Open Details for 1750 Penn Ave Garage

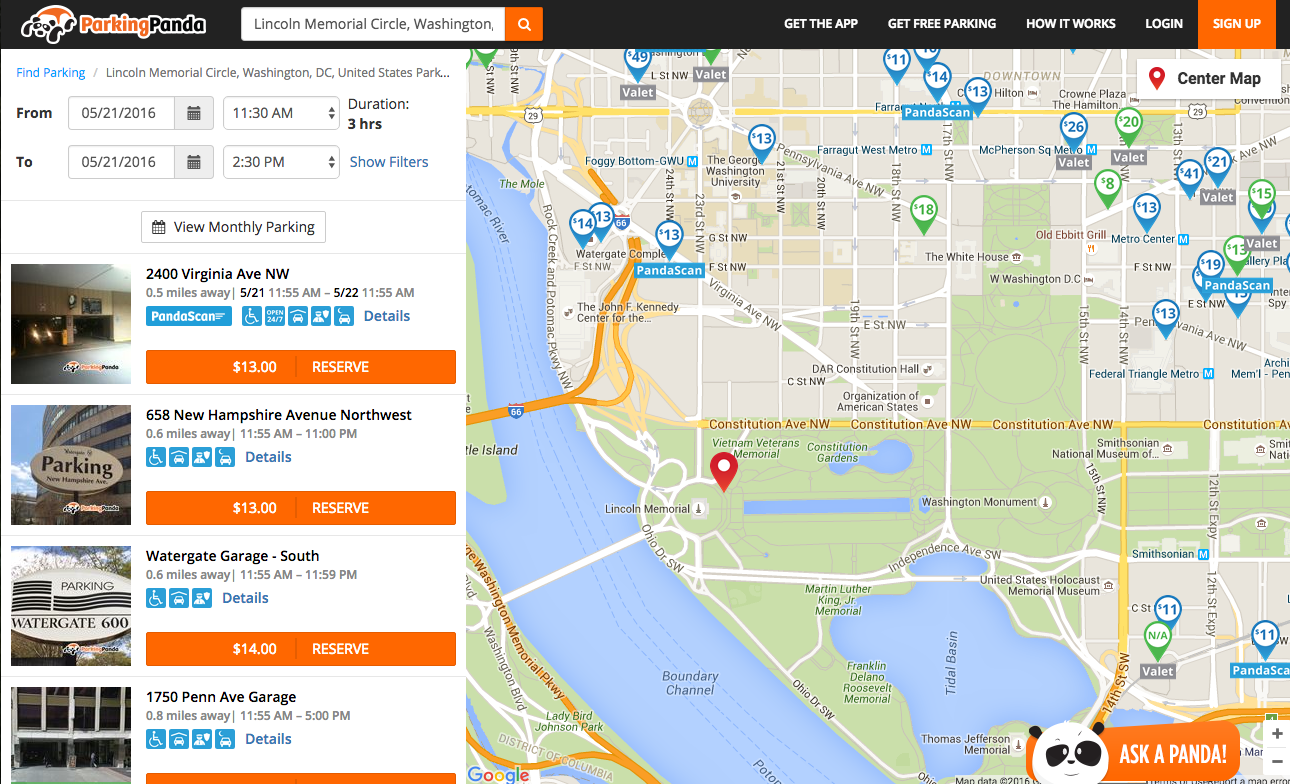click(x=268, y=739)
